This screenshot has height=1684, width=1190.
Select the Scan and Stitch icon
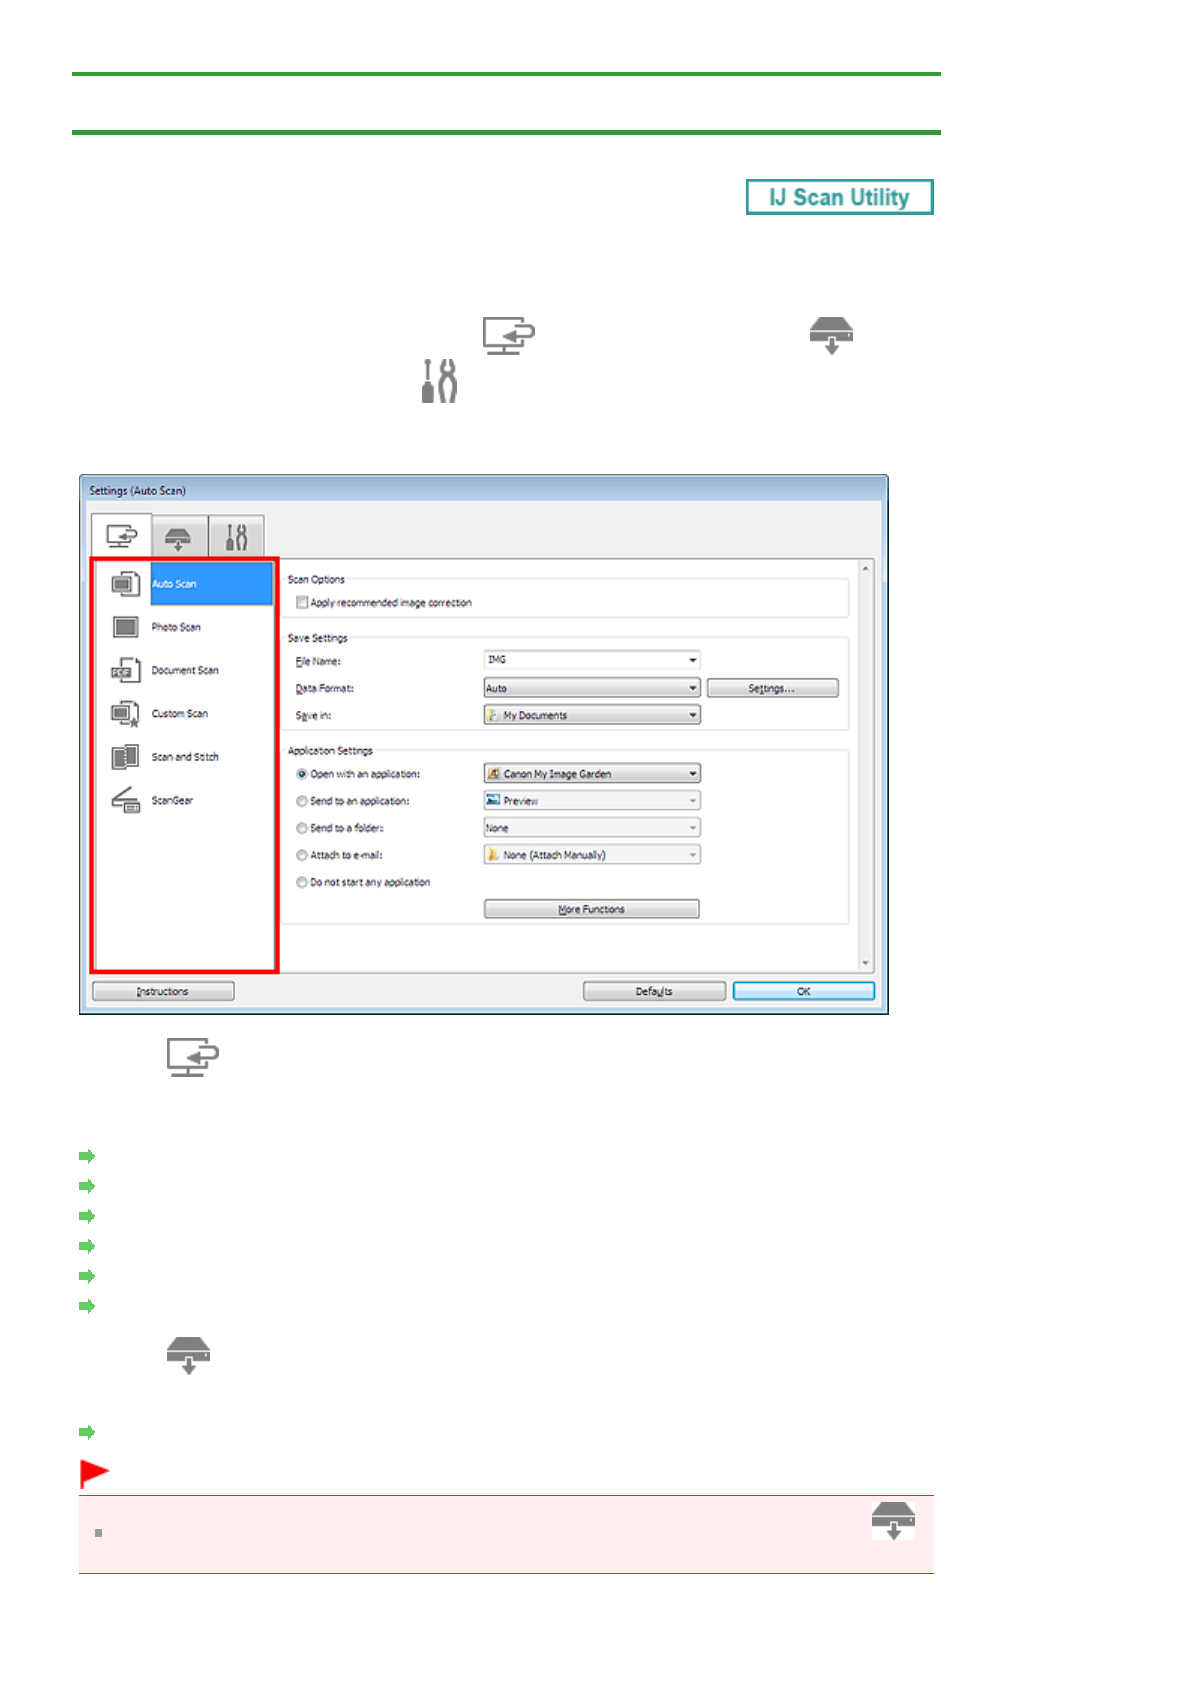[125, 757]
